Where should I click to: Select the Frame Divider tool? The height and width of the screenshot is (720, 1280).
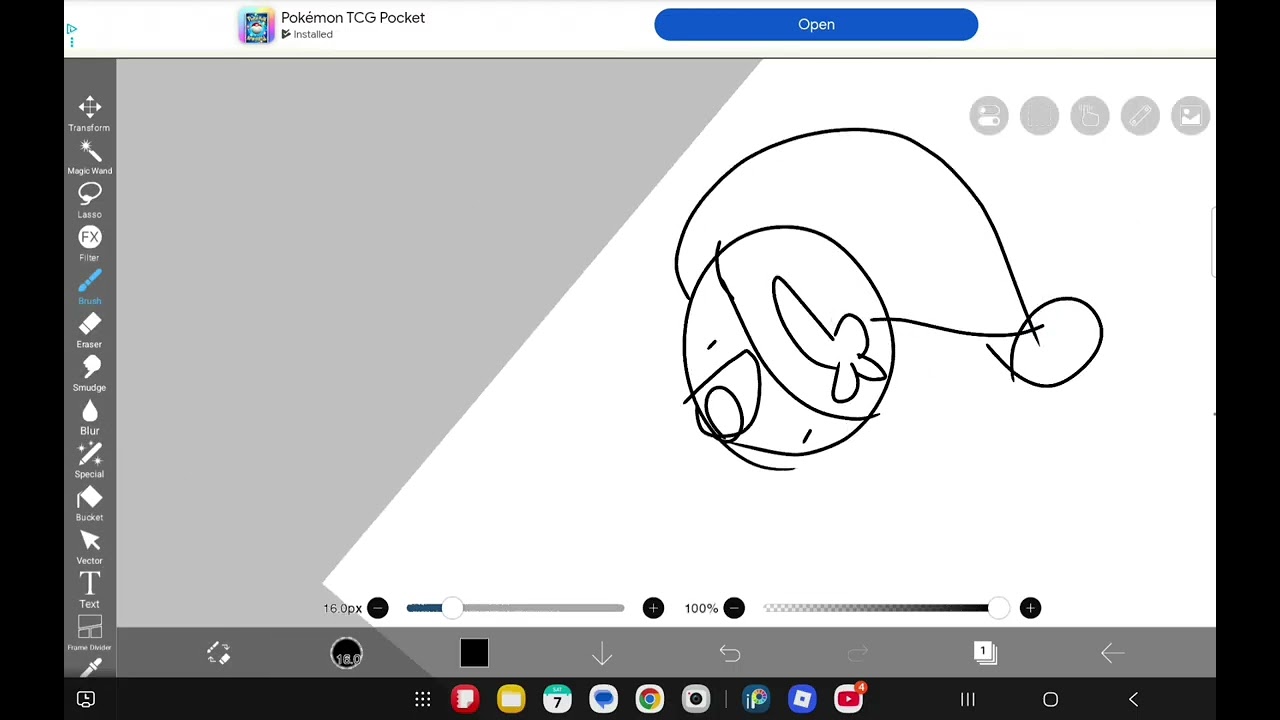(89, 633)
